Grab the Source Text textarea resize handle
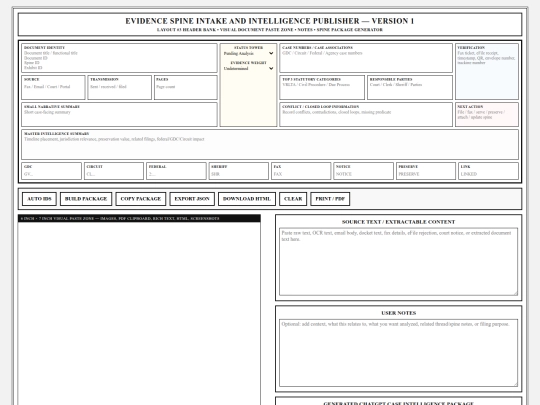The height and width of the screenshot is (405, 540). (x=515, y=293)
